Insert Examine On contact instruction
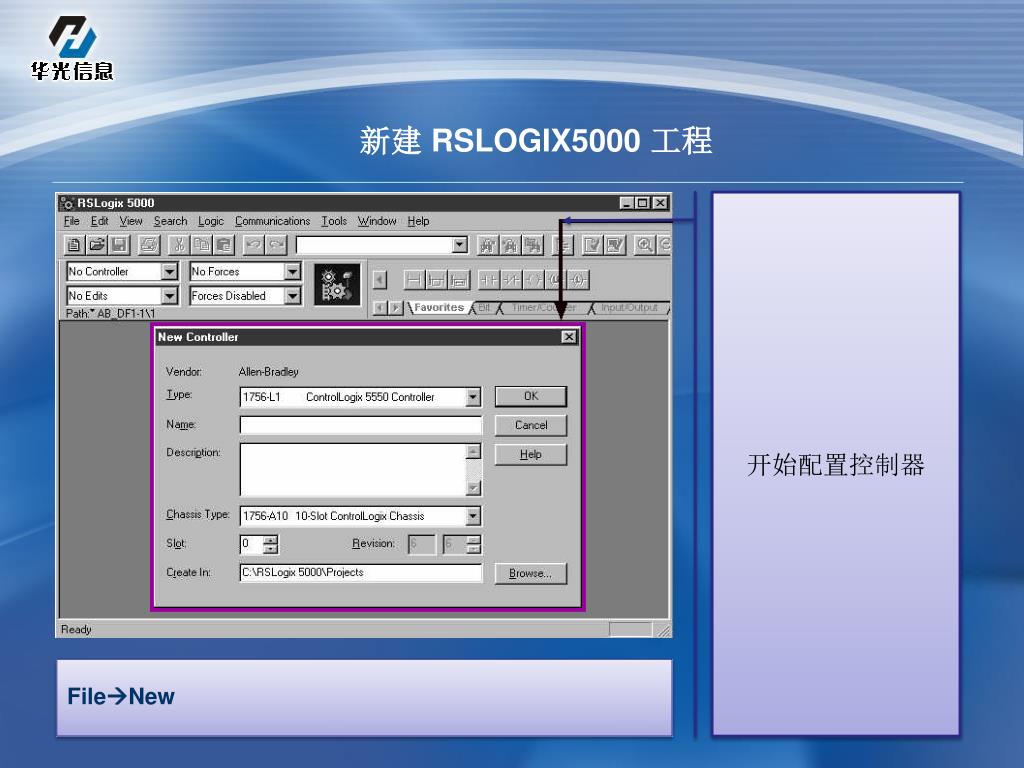Image resolution: width=1024 pixels, height=768 pixels. [x=488, y=280]
